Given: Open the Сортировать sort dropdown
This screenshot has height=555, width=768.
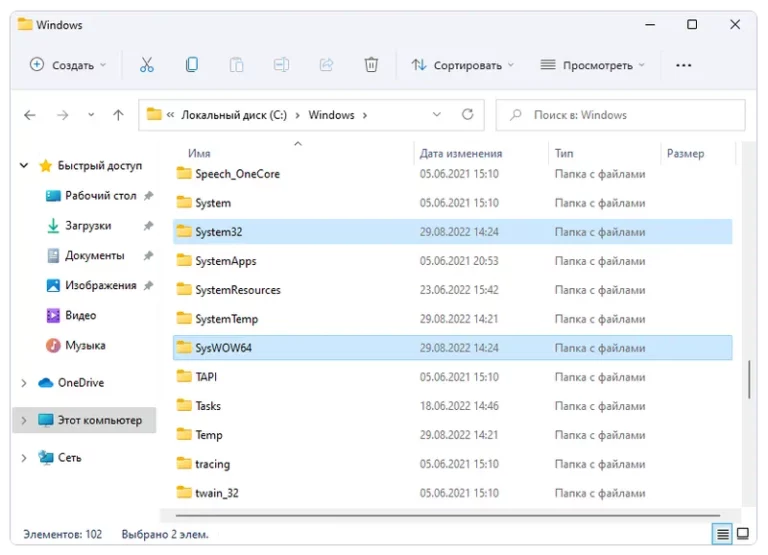Looking at the screenshot, I should coord(462,65).
